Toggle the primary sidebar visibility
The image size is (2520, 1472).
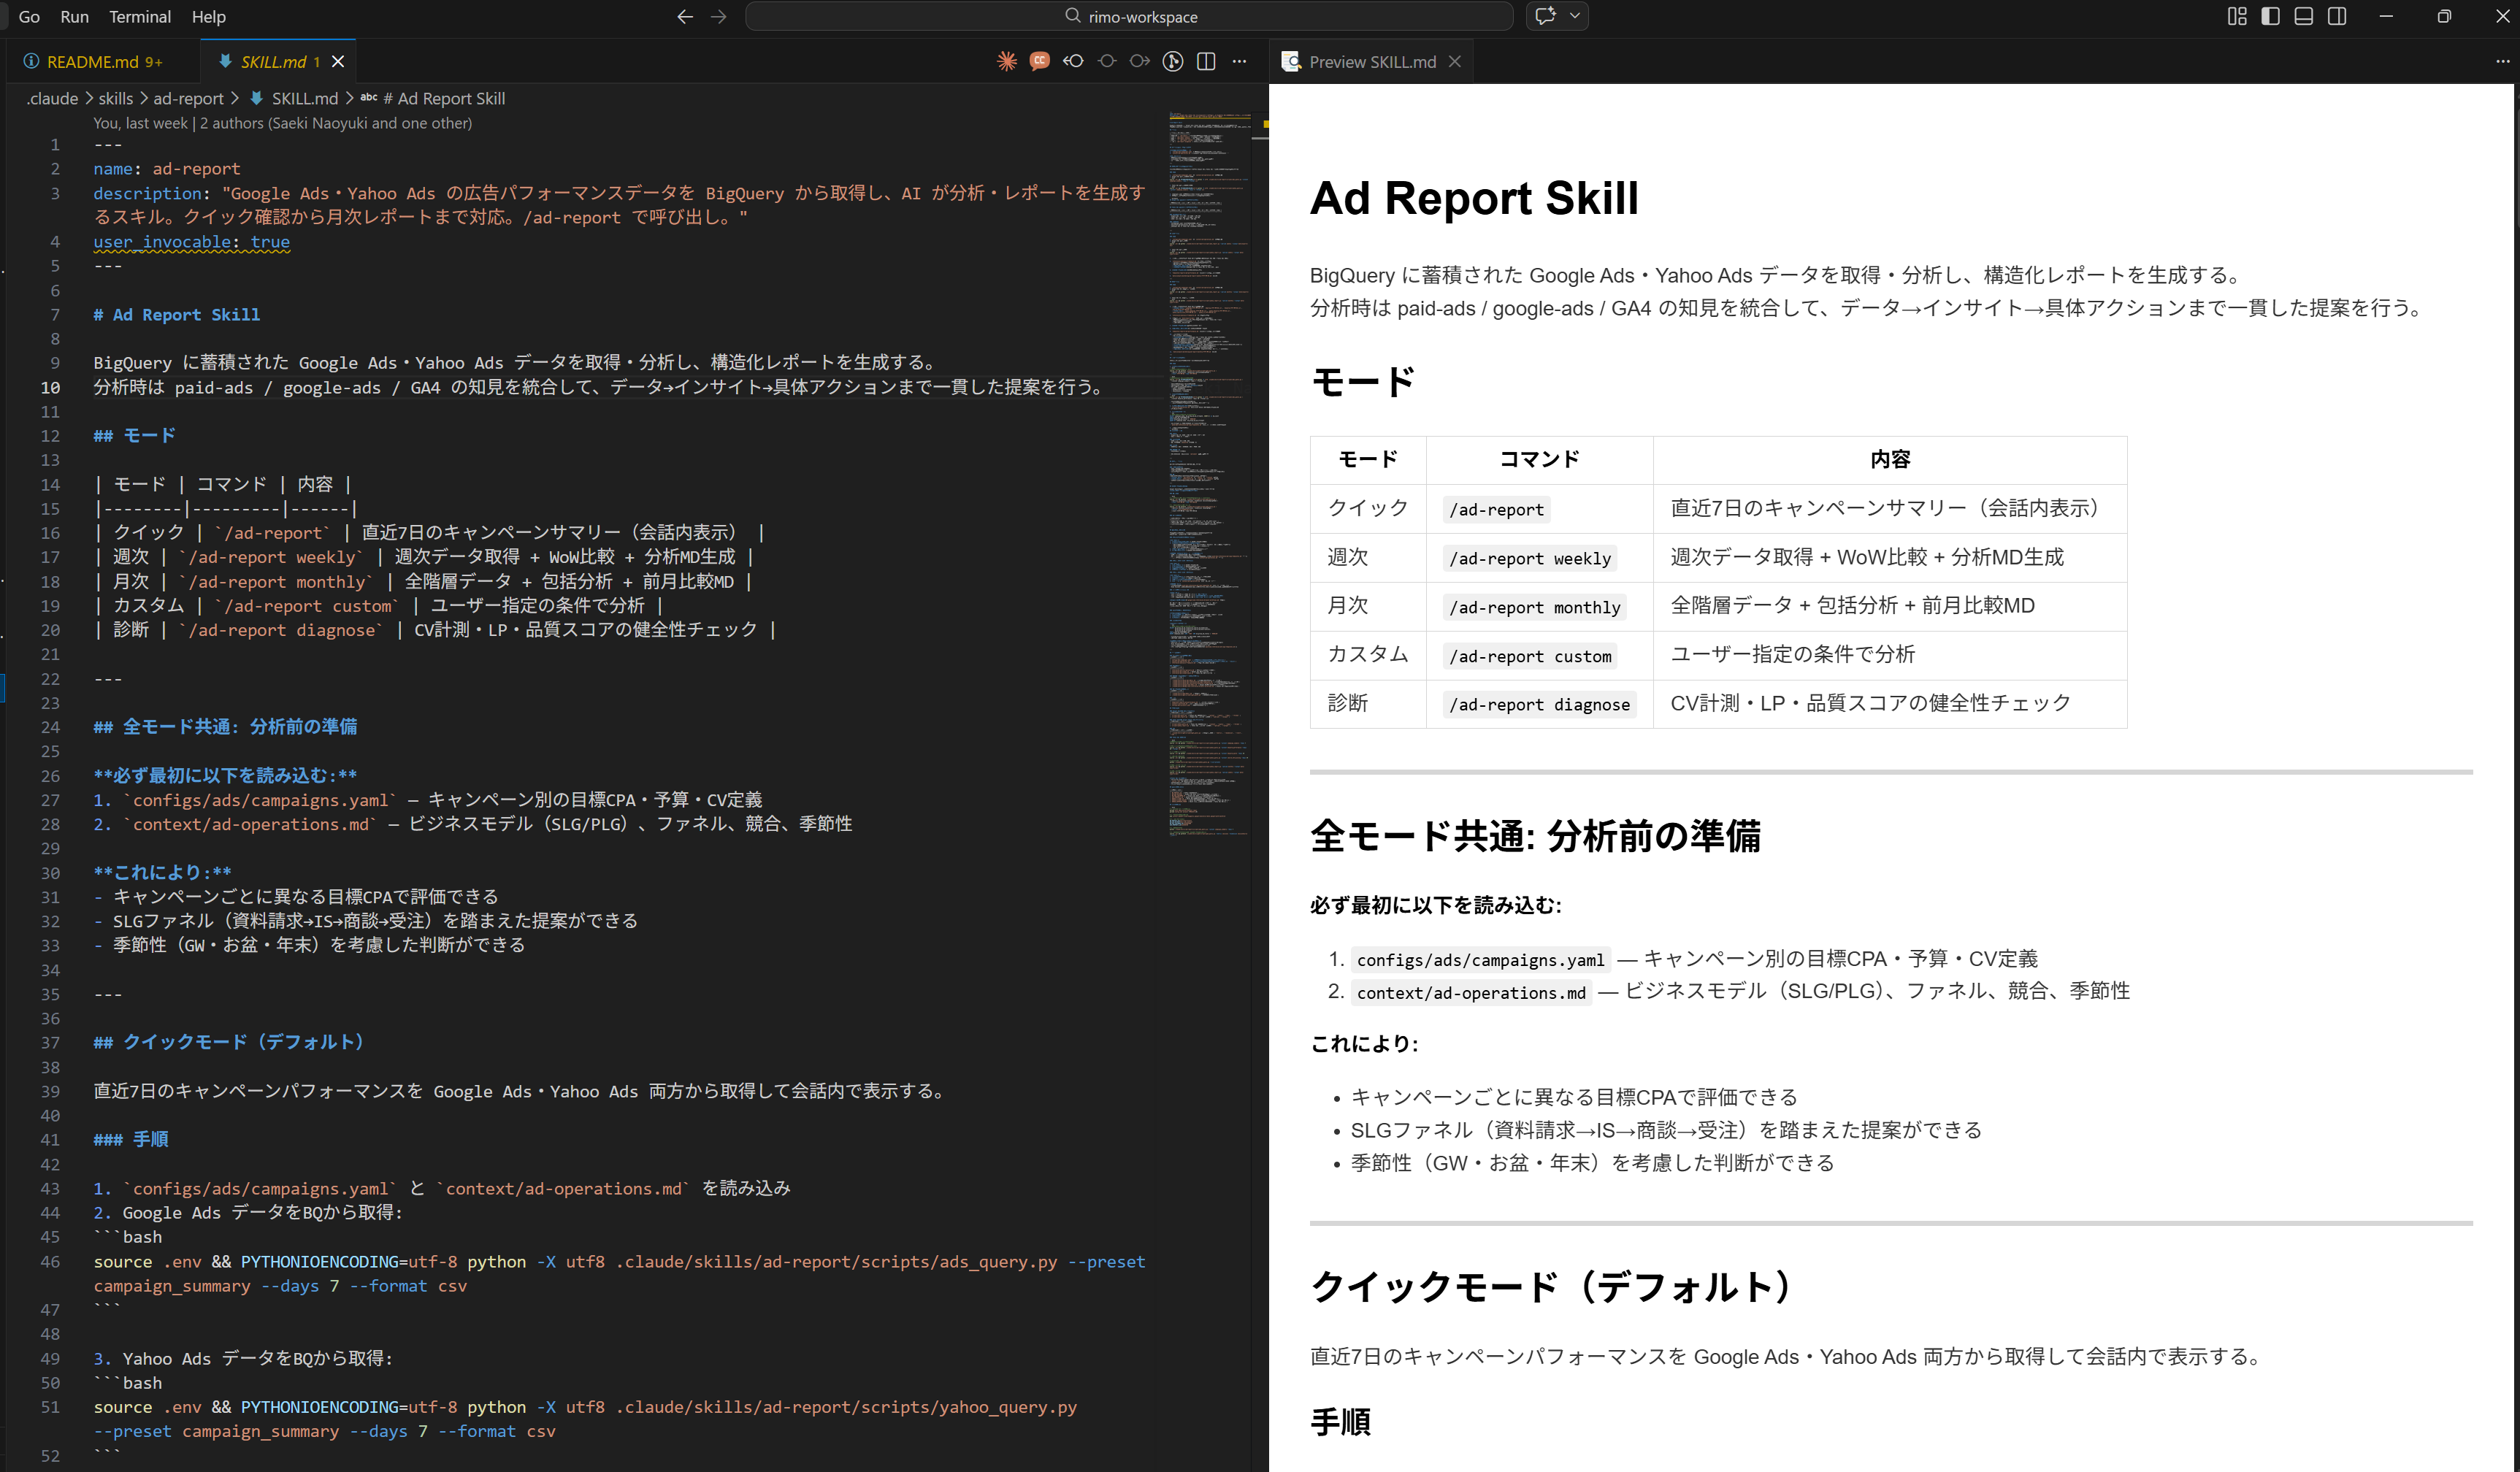(x=2270, y=16)
